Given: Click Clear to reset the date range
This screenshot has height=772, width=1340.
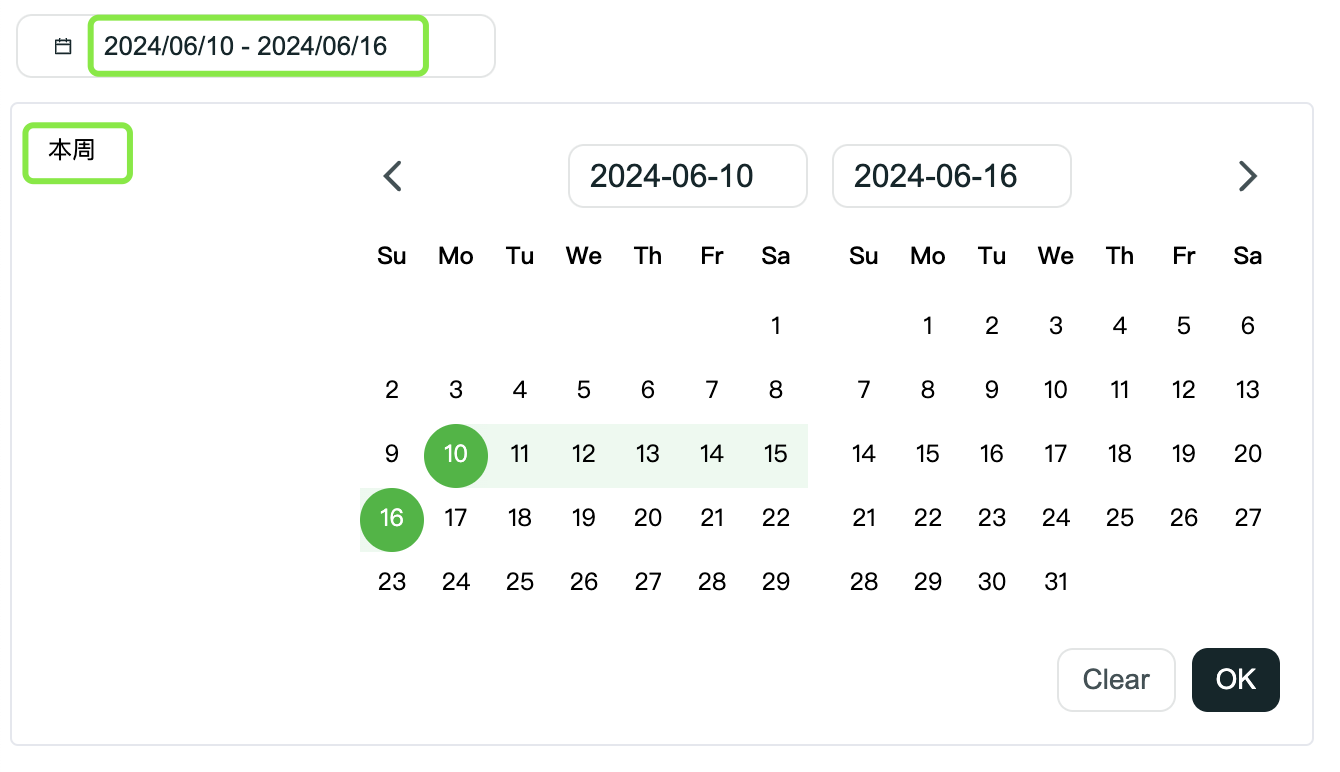Looking at the screenshot, I should [x=1116, y=680].
